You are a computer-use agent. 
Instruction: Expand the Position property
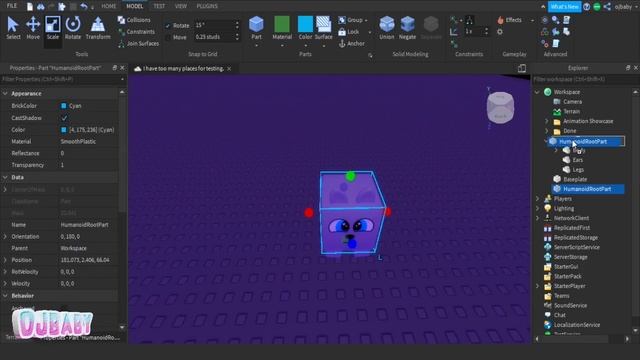click(5, 260)
